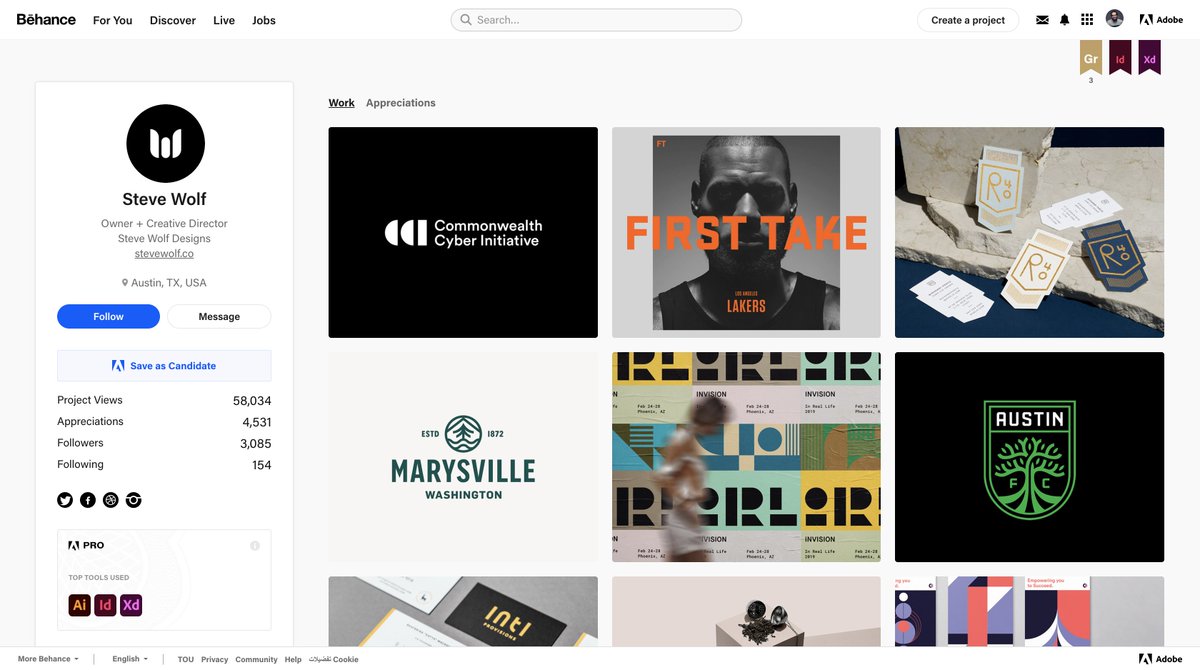Open the English language dropdown
The image size is (1200, 670).
130,659
